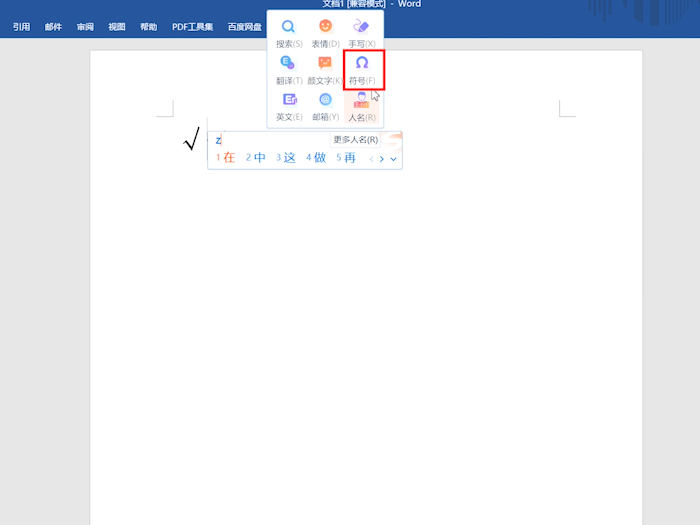Choose candidate 4 做
700x525 pixels.
tap(316, 158)
